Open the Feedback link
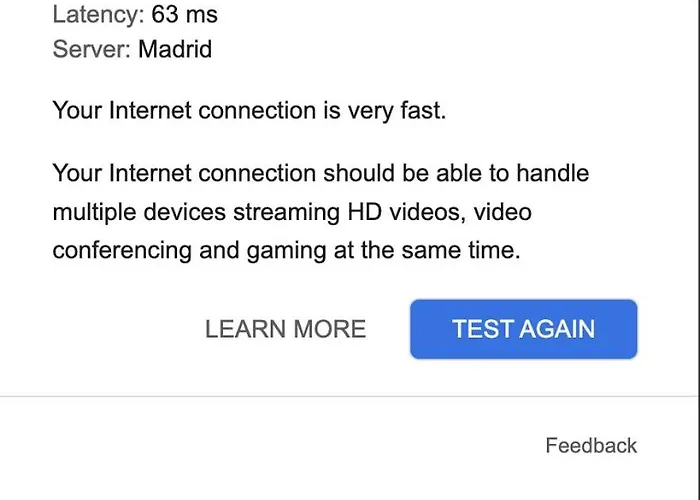Image resolution: width=700 pixels, height=500 pixels. [x=591, y=446]
